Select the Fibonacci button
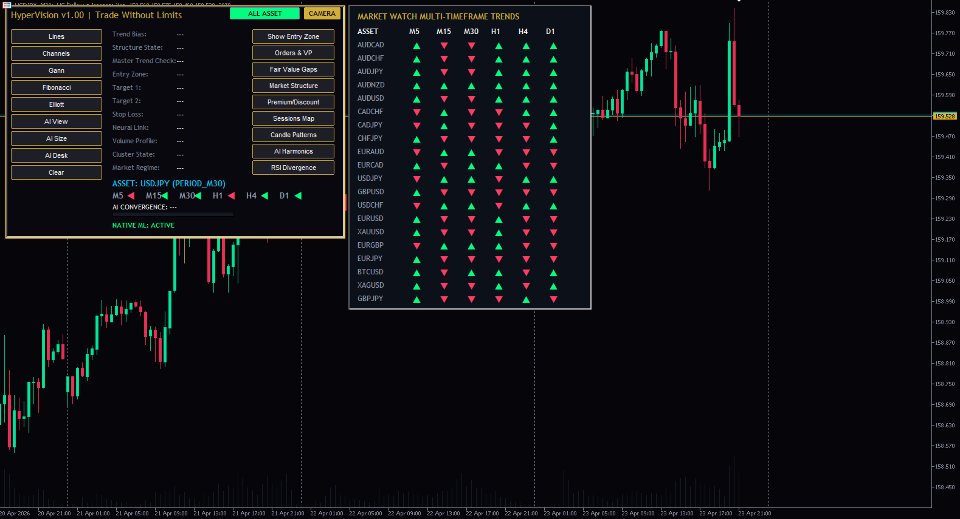This screenshot has height=519, width=960. point(56,88)
